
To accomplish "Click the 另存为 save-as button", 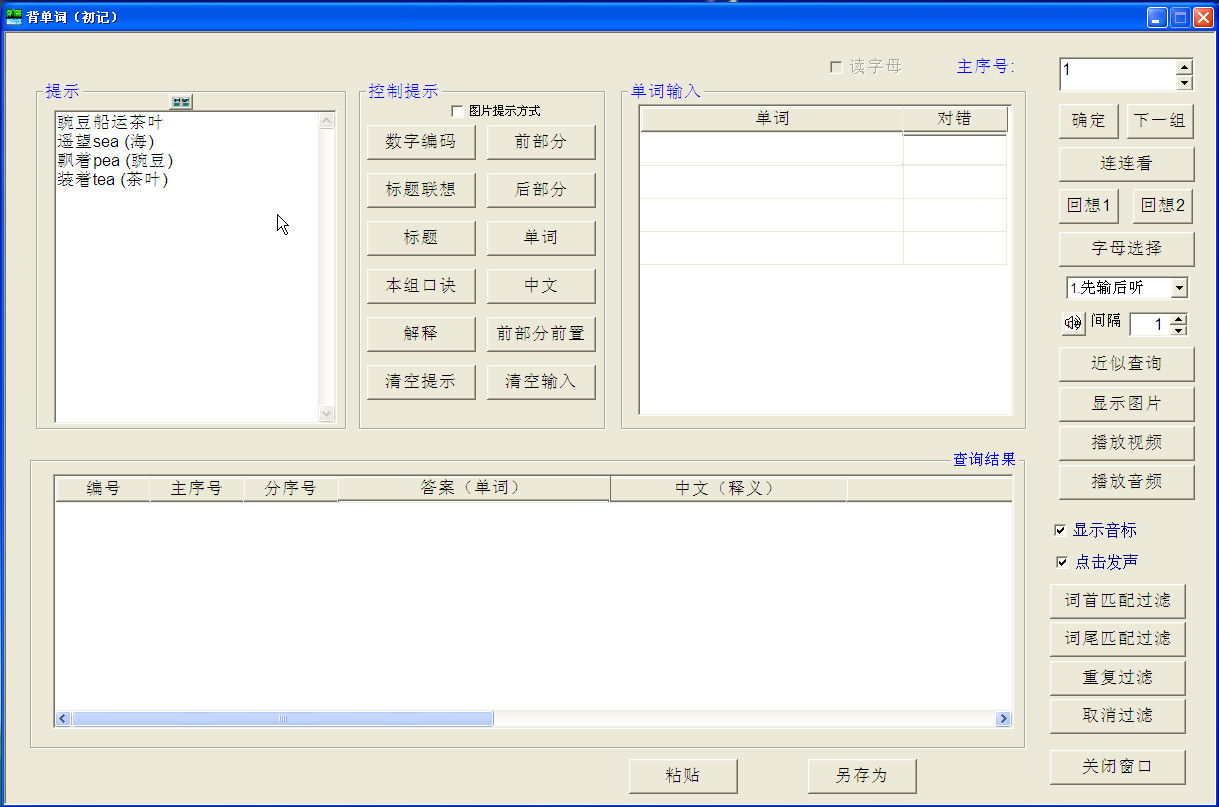I will pos(862,776).
